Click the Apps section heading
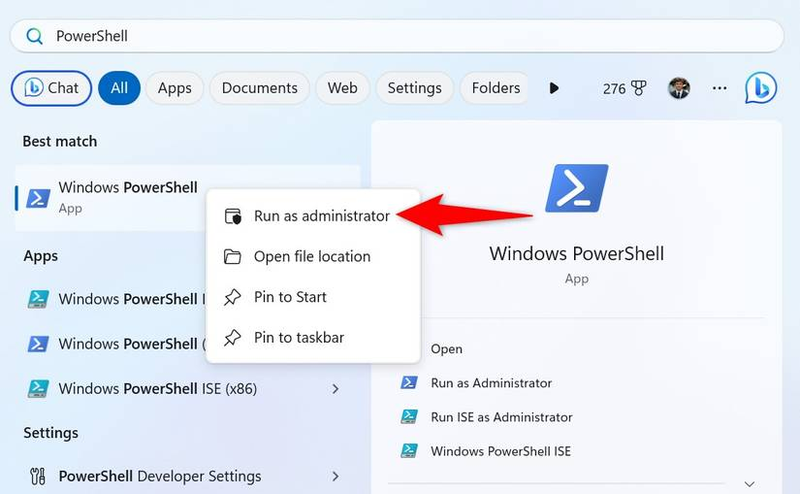Viewport: 800px width, 494px height. (40, 256)
